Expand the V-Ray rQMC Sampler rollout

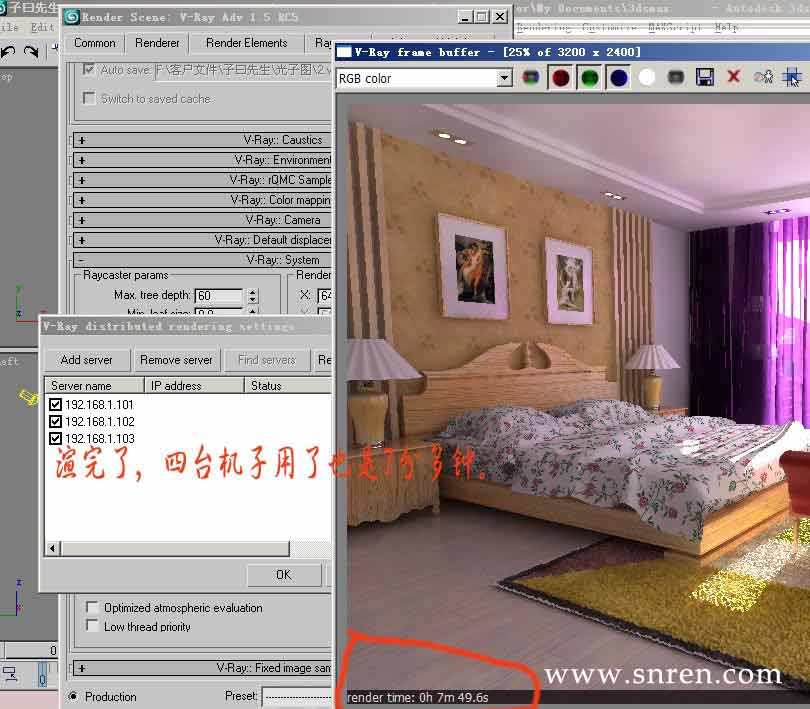point(202,180)
